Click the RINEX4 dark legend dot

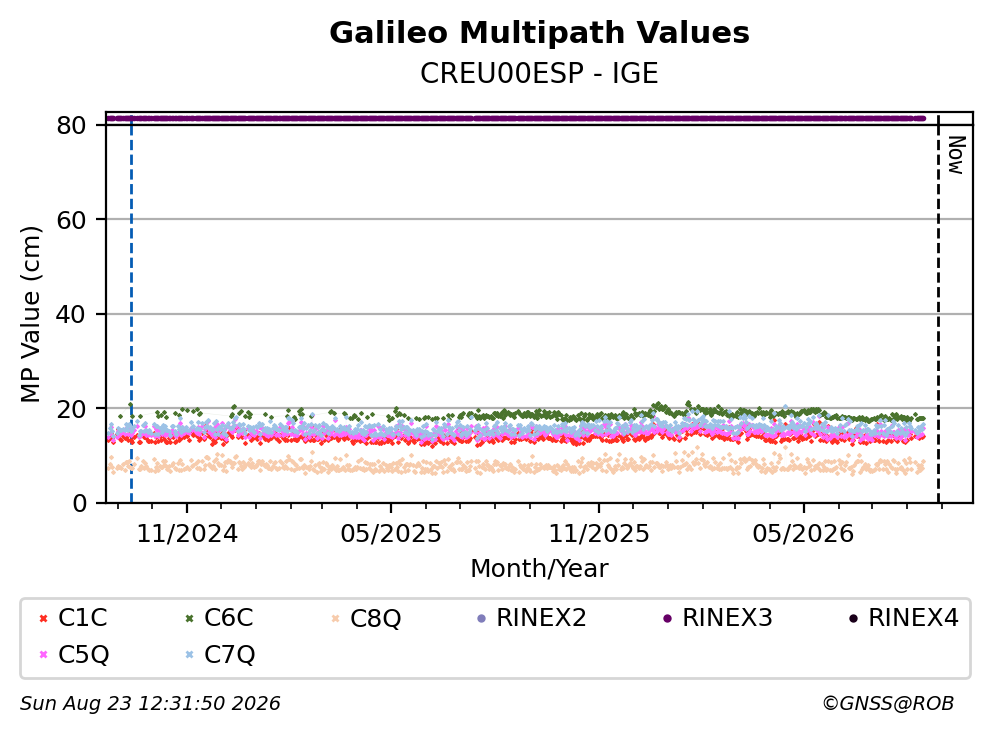pos(853,619)
